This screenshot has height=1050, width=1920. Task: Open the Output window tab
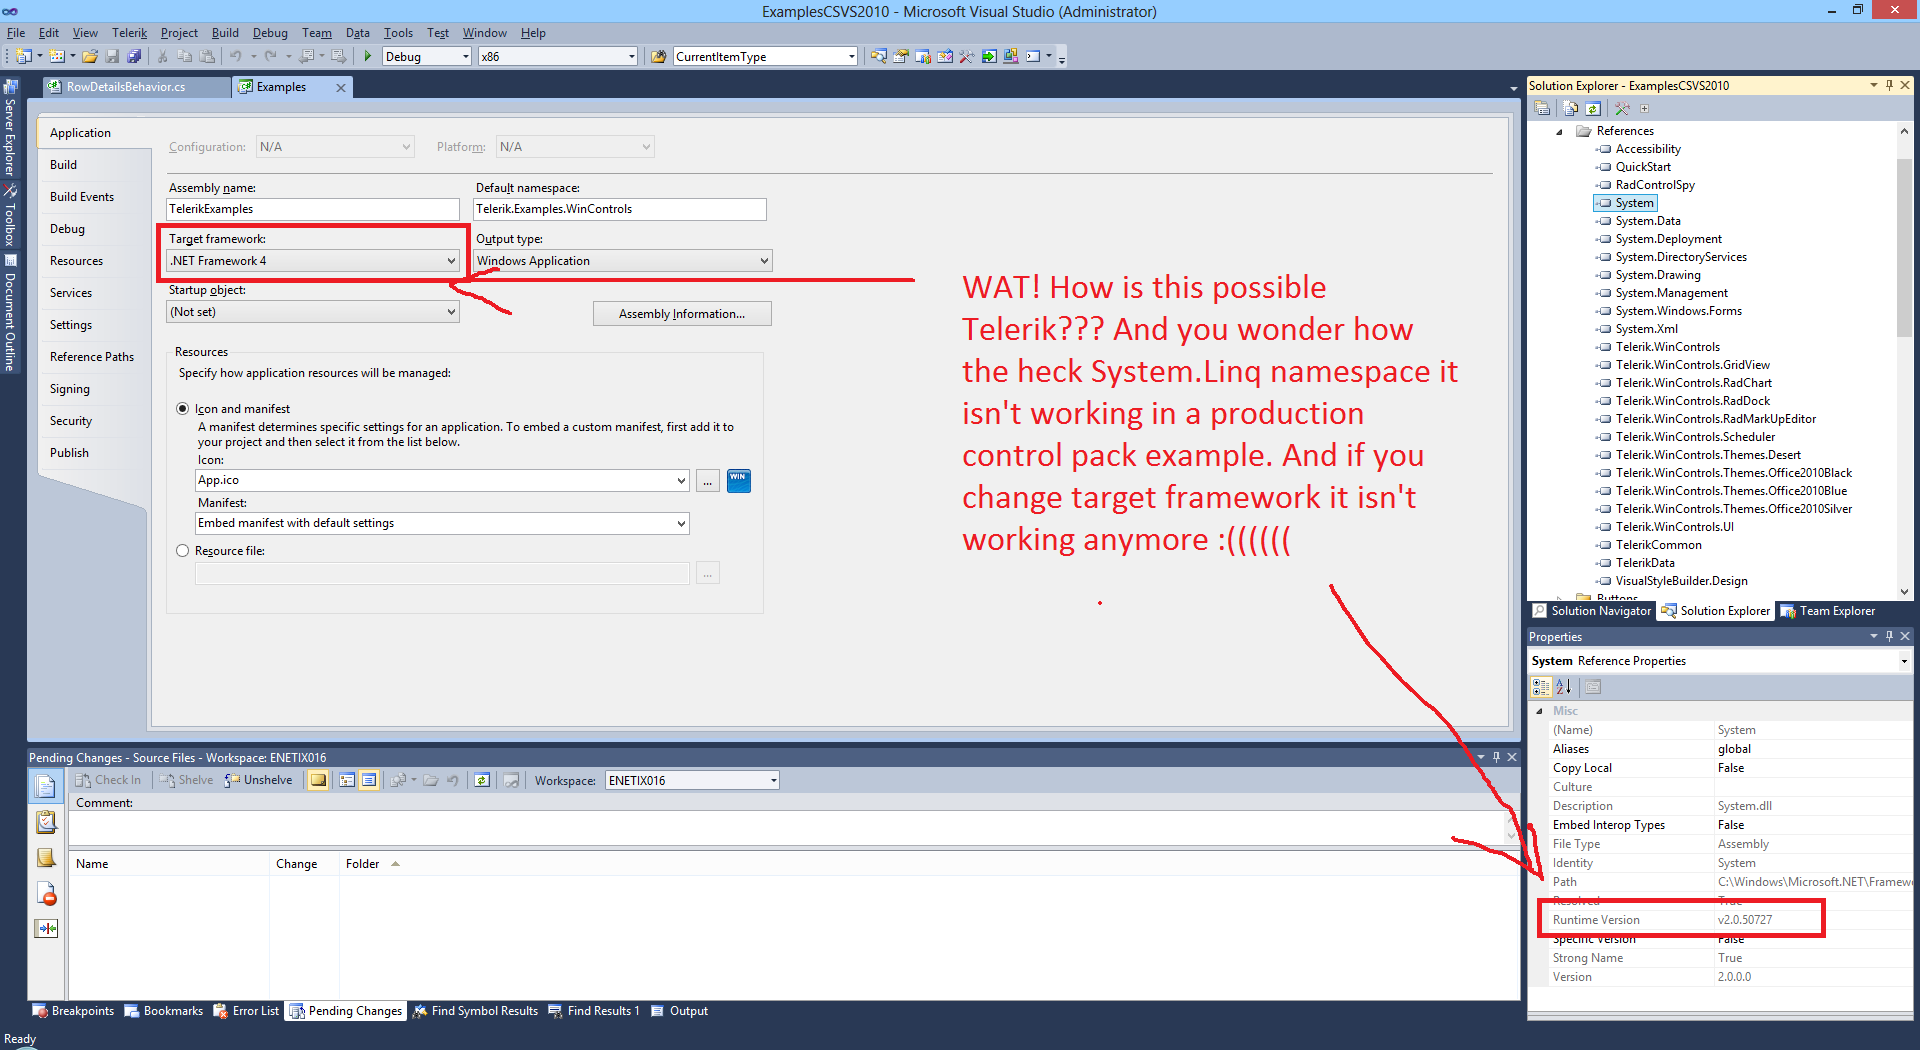pyautogui.click(x=680, y=1011)
